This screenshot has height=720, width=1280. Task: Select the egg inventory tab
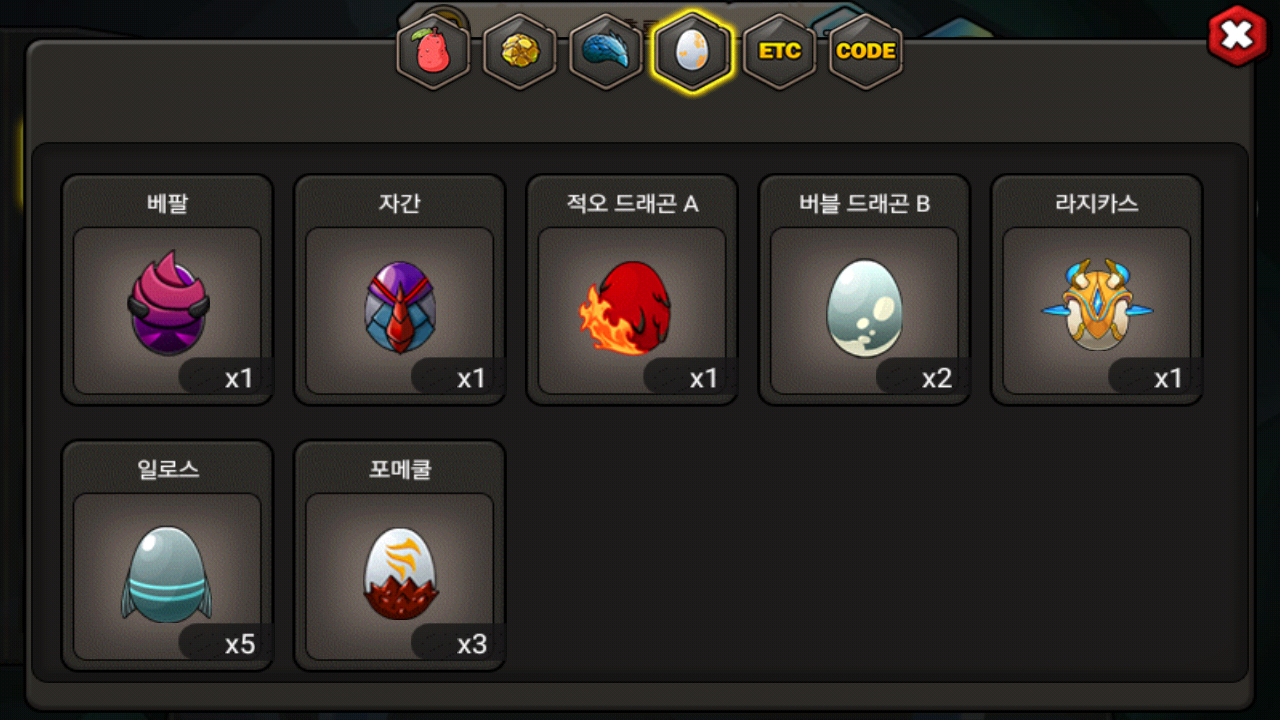tap(692, 52)
